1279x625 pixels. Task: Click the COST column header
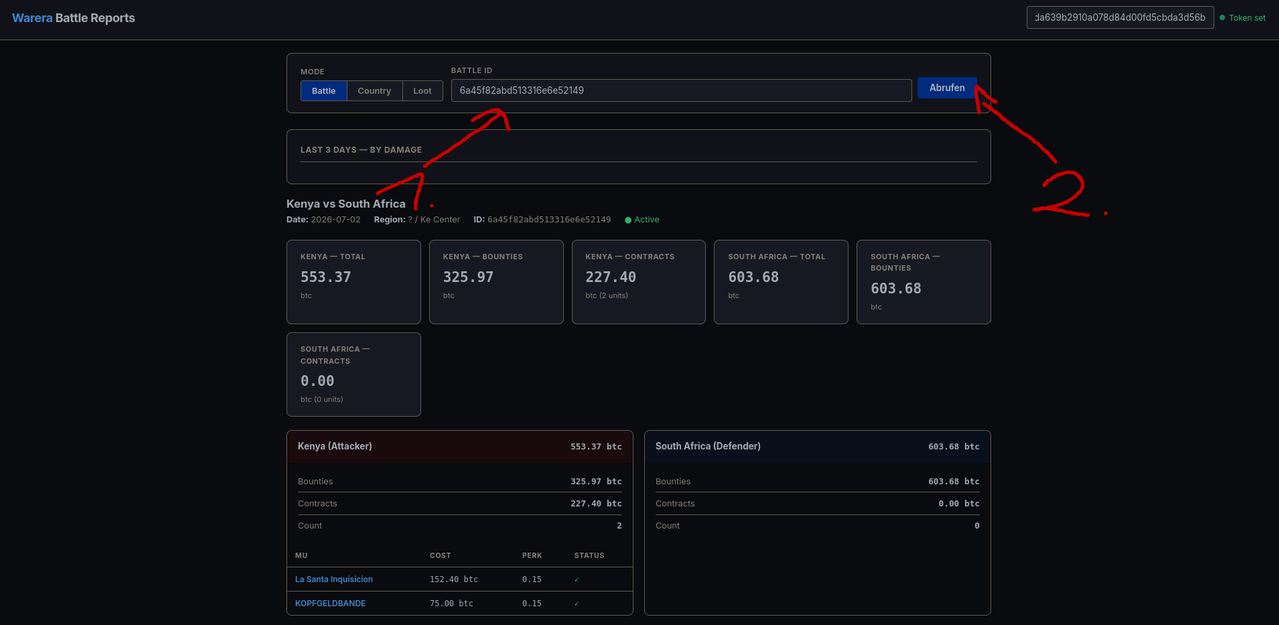(x=440, y=555)
